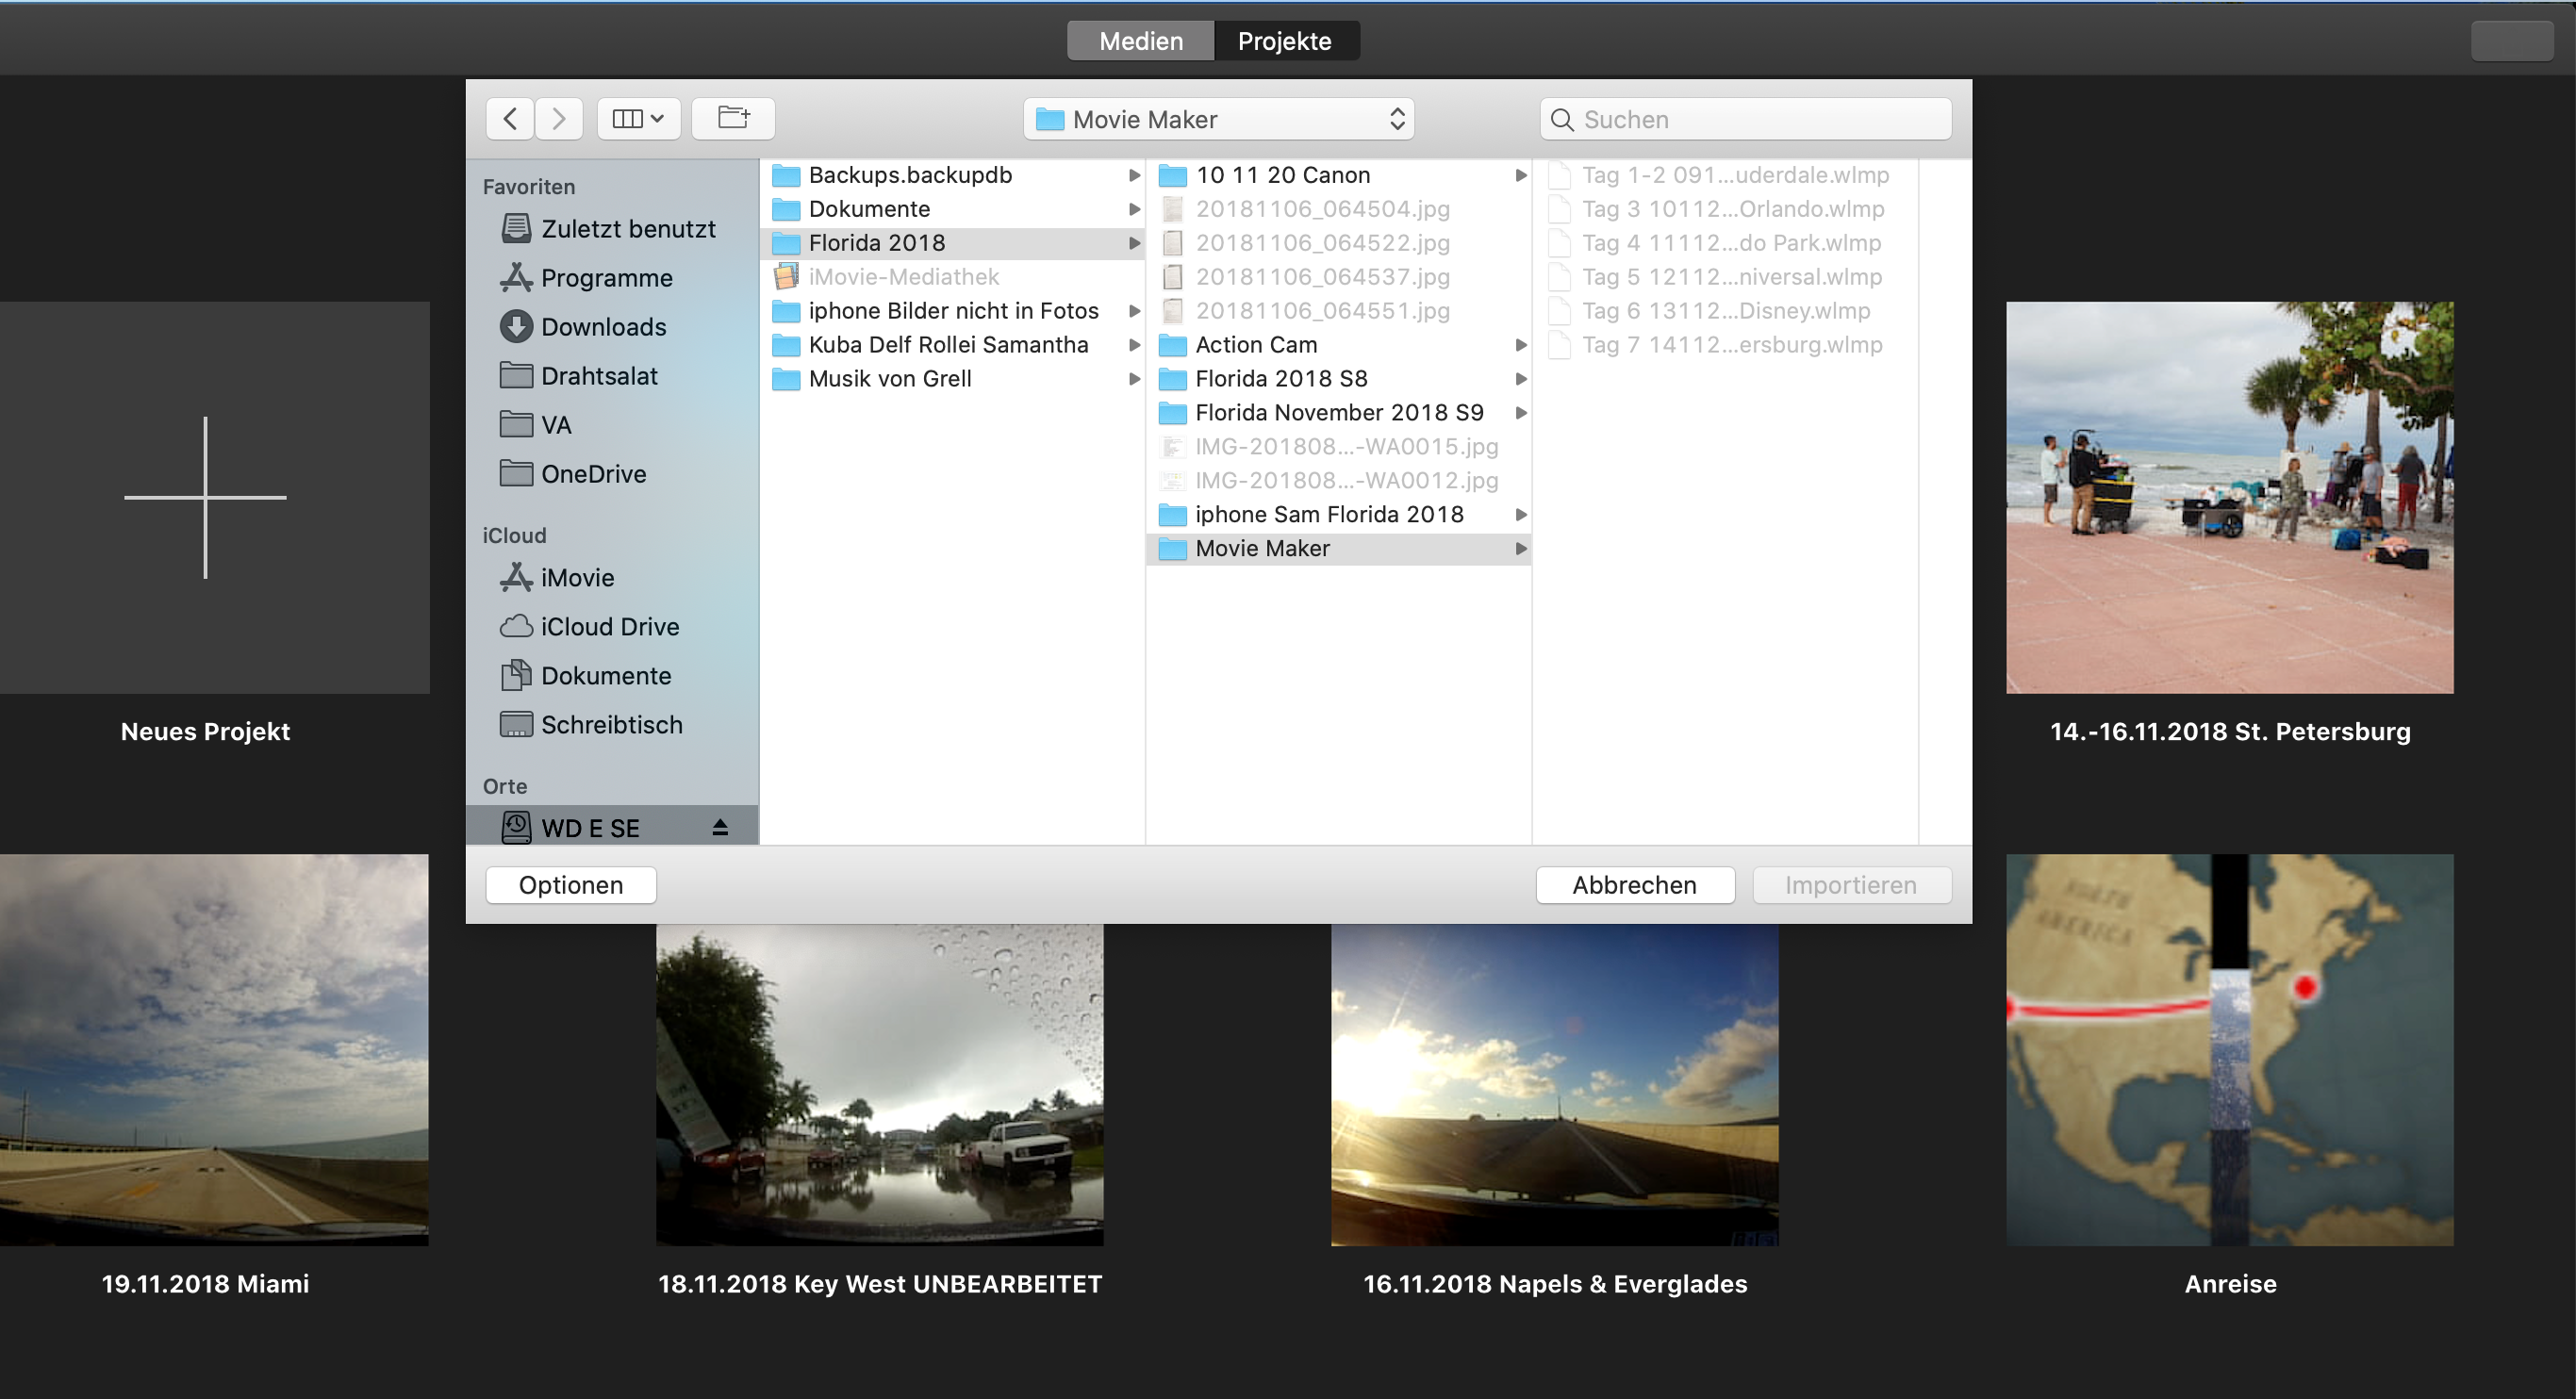The height and width of the screenshot is (1399, 2576).
Task: Open Schreibtisch location in sidebar
Action: (x=611, y=725)
